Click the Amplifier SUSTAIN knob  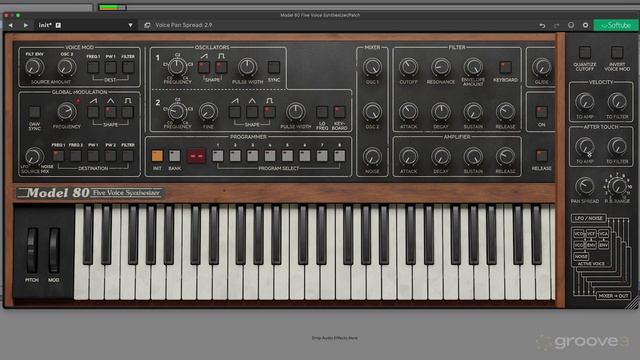473,157
